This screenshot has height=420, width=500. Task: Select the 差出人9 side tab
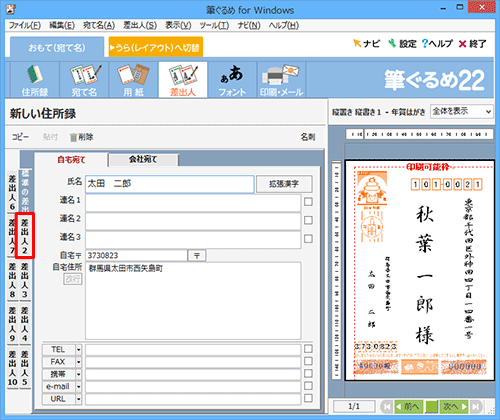12,324
